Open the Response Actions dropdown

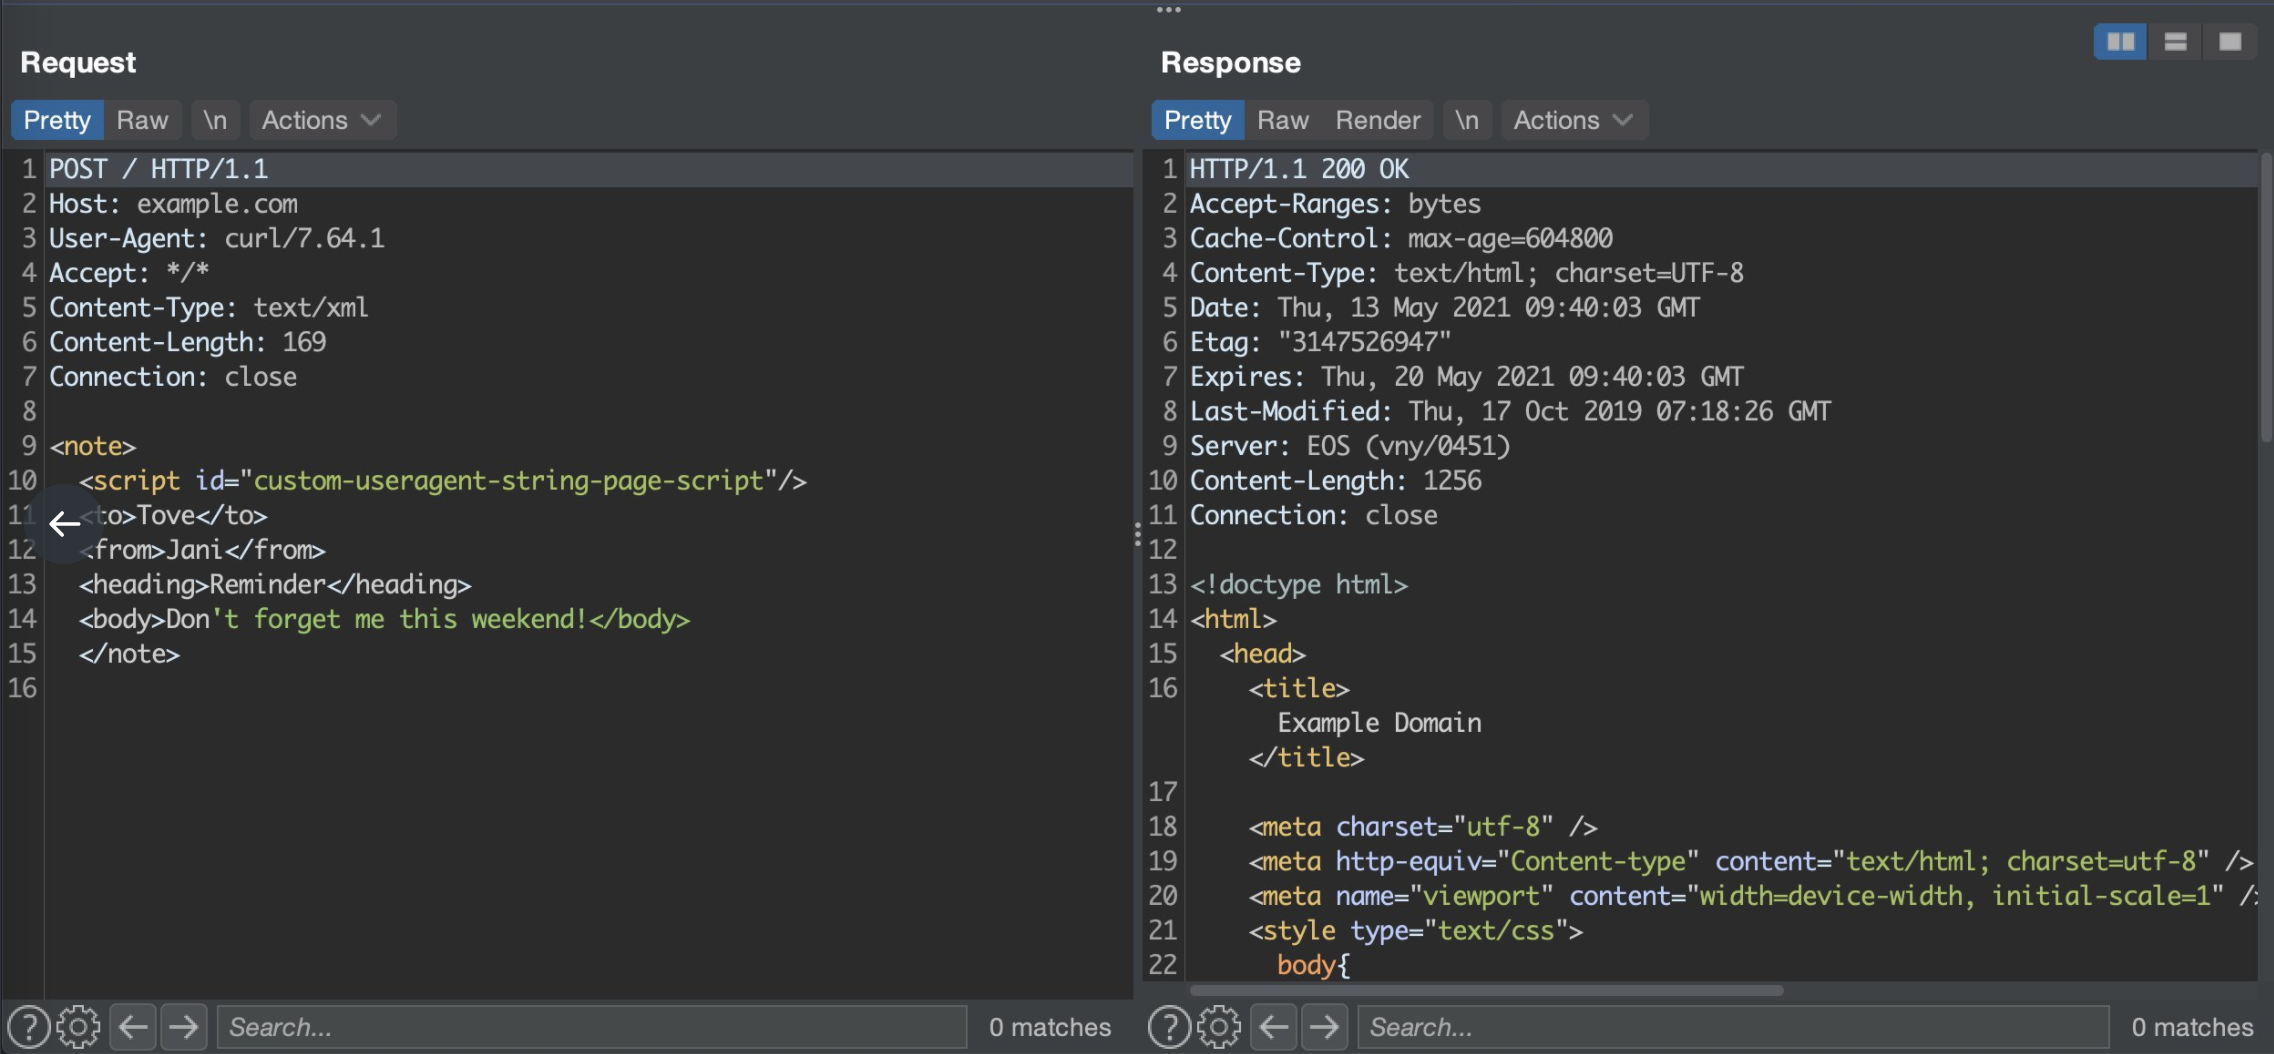click(1574, 120)
